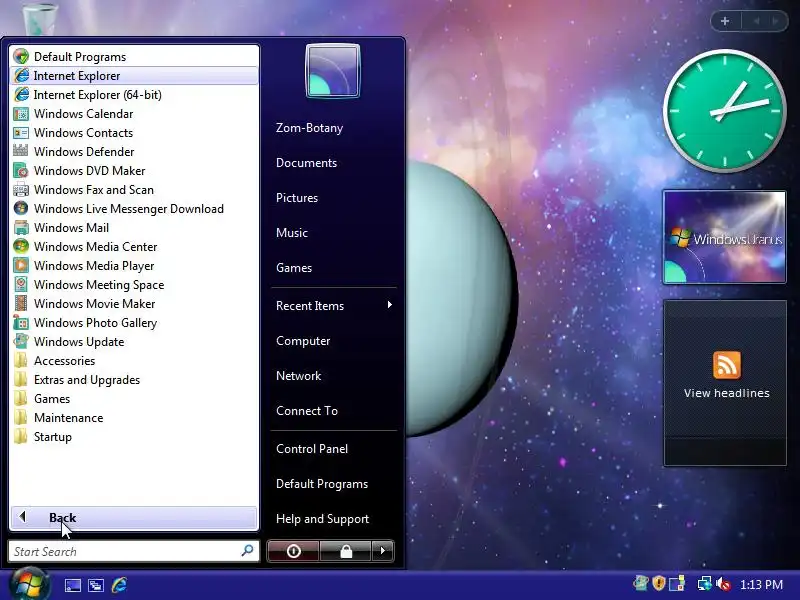
Task: Click the lock computer button
Action: (x=346, y=551)
